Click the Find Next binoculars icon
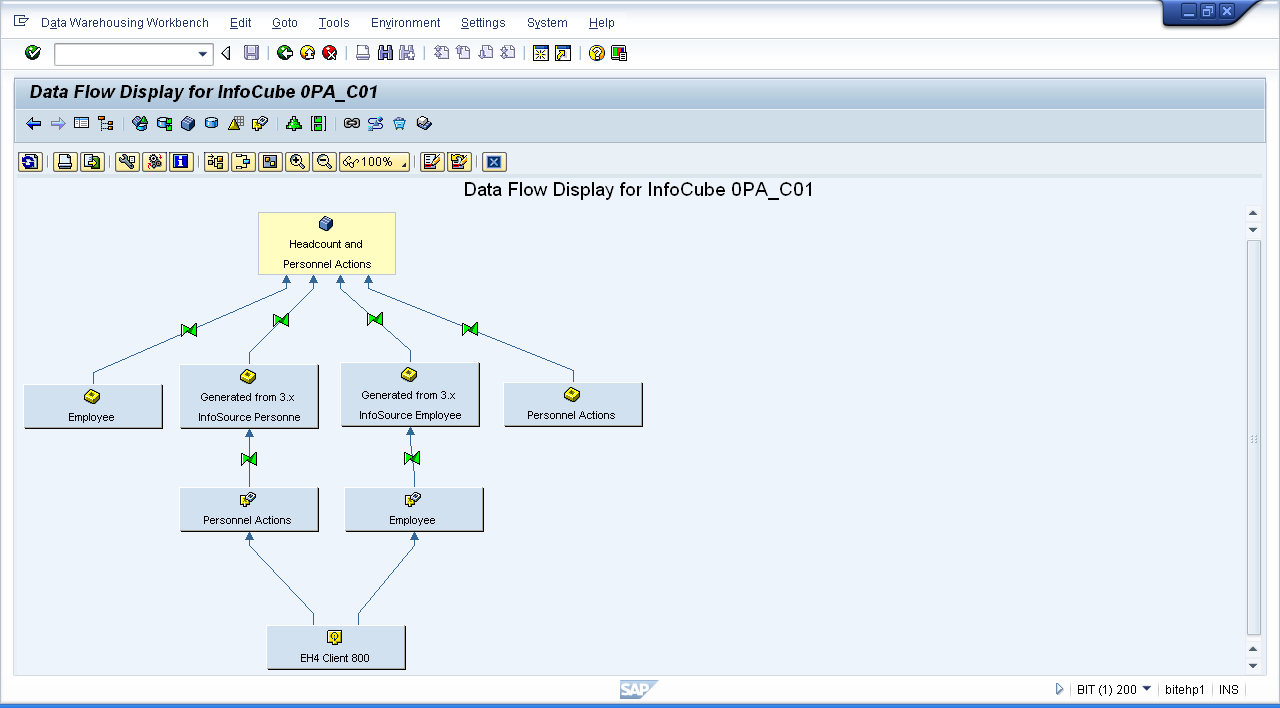The height and width of the screenshot is (708, 1280). tap(407, 53)
